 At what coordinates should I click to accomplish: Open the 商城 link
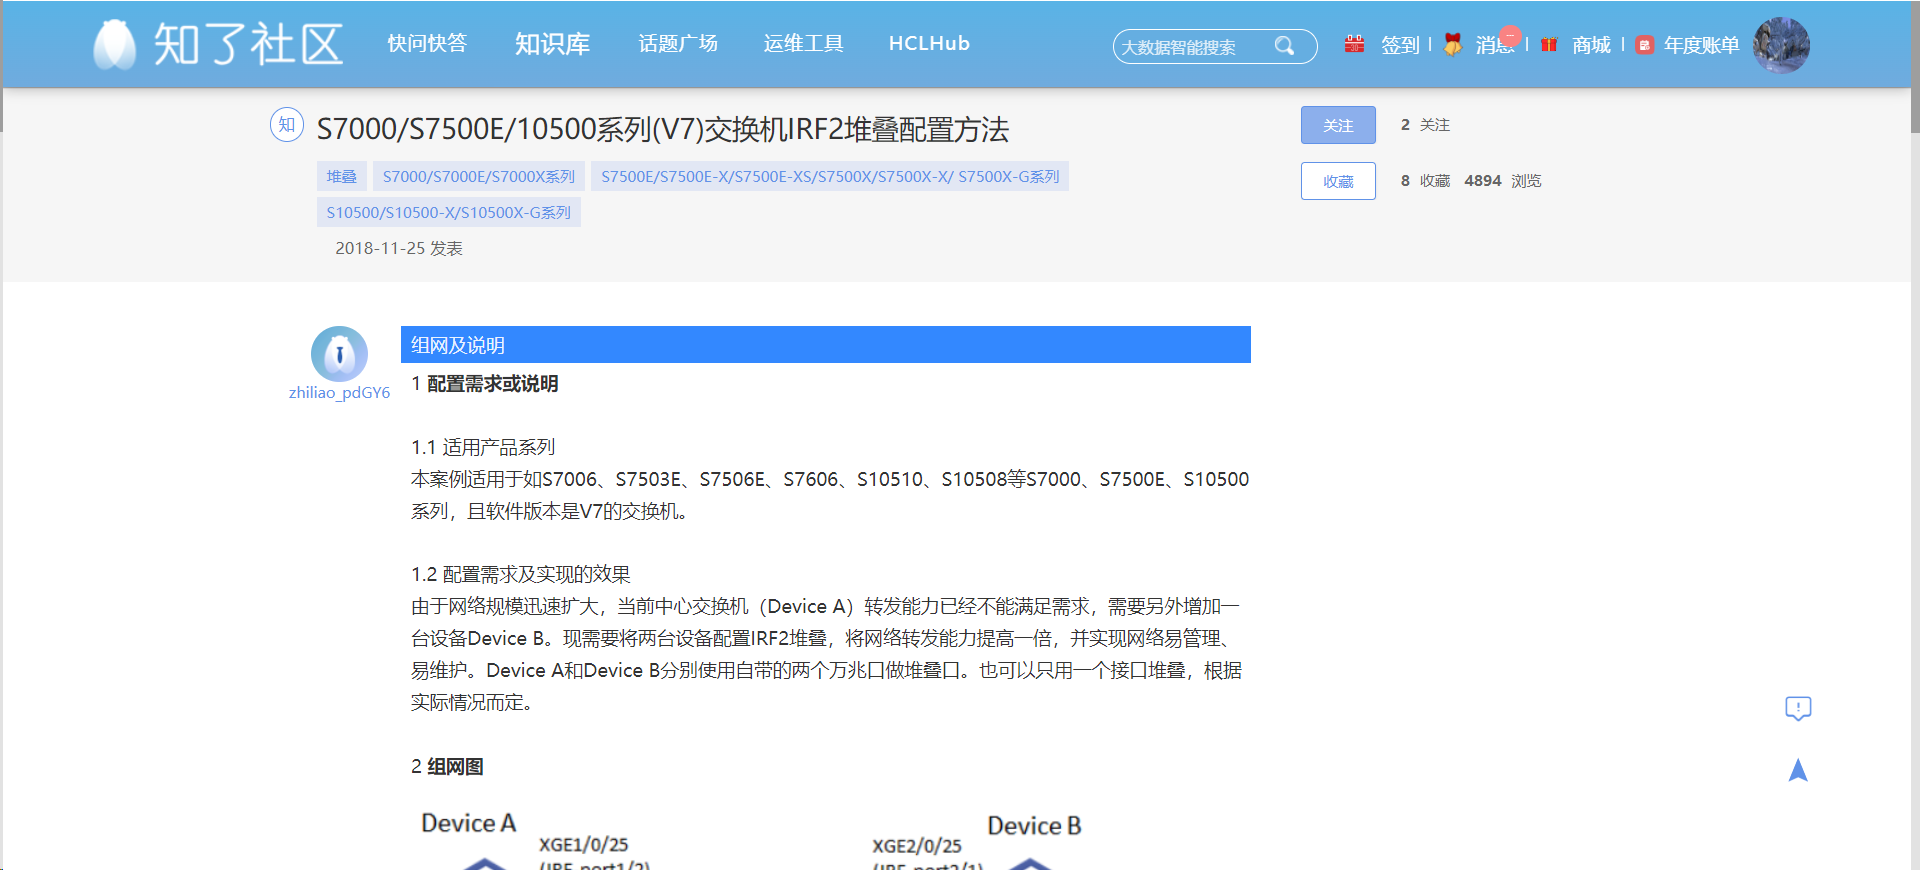coord(1591,45)
